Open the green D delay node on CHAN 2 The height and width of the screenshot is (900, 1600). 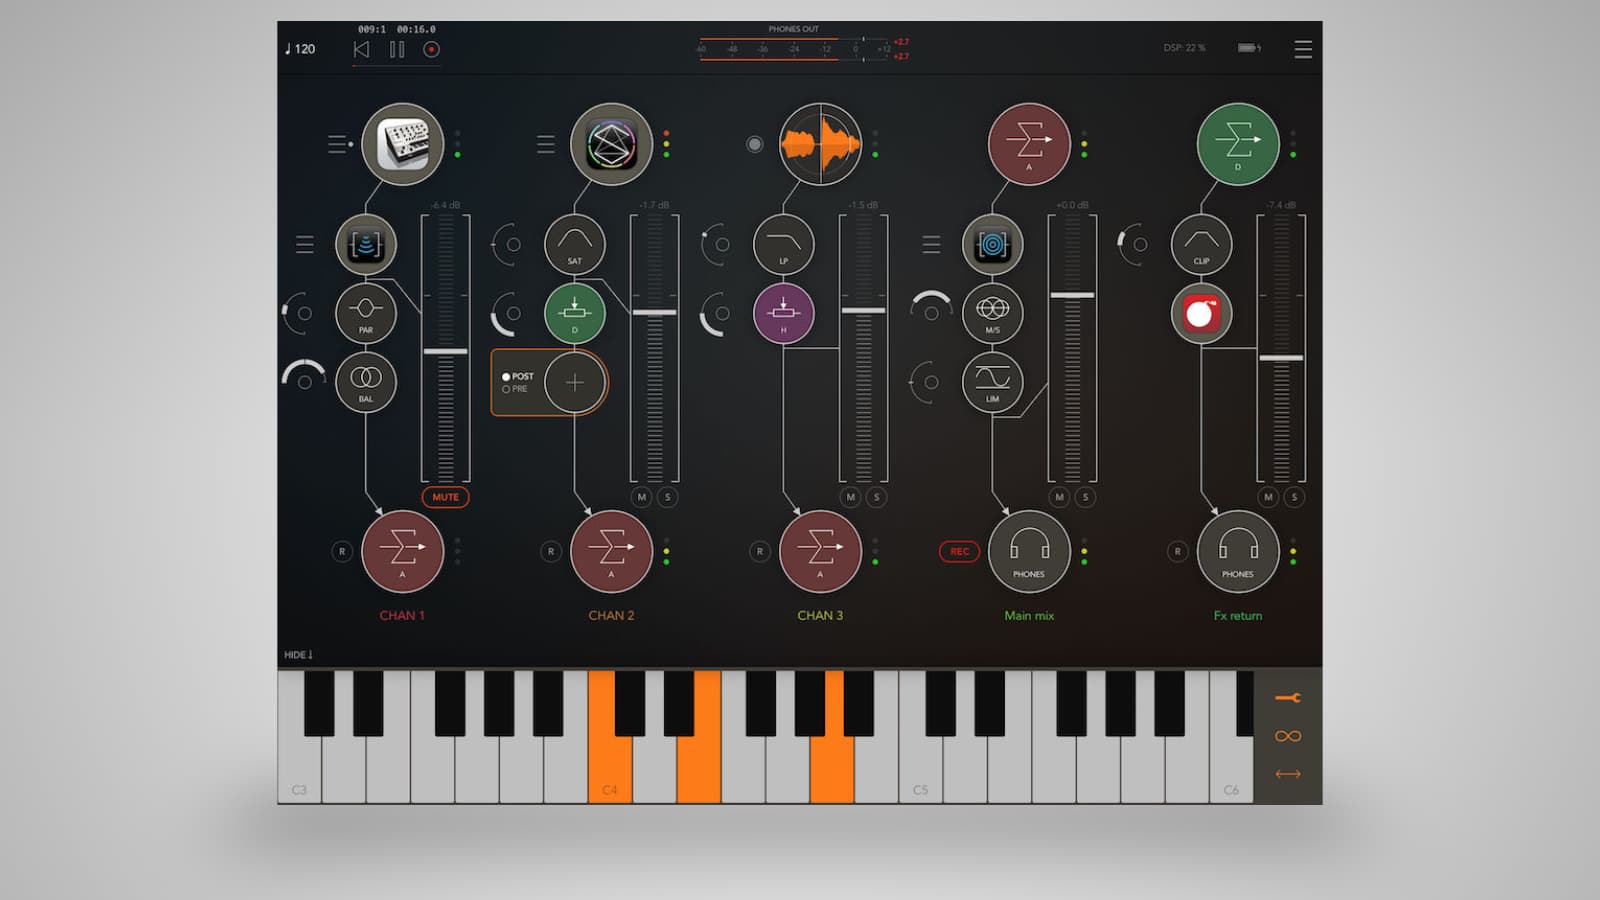(x=575, y=313)
